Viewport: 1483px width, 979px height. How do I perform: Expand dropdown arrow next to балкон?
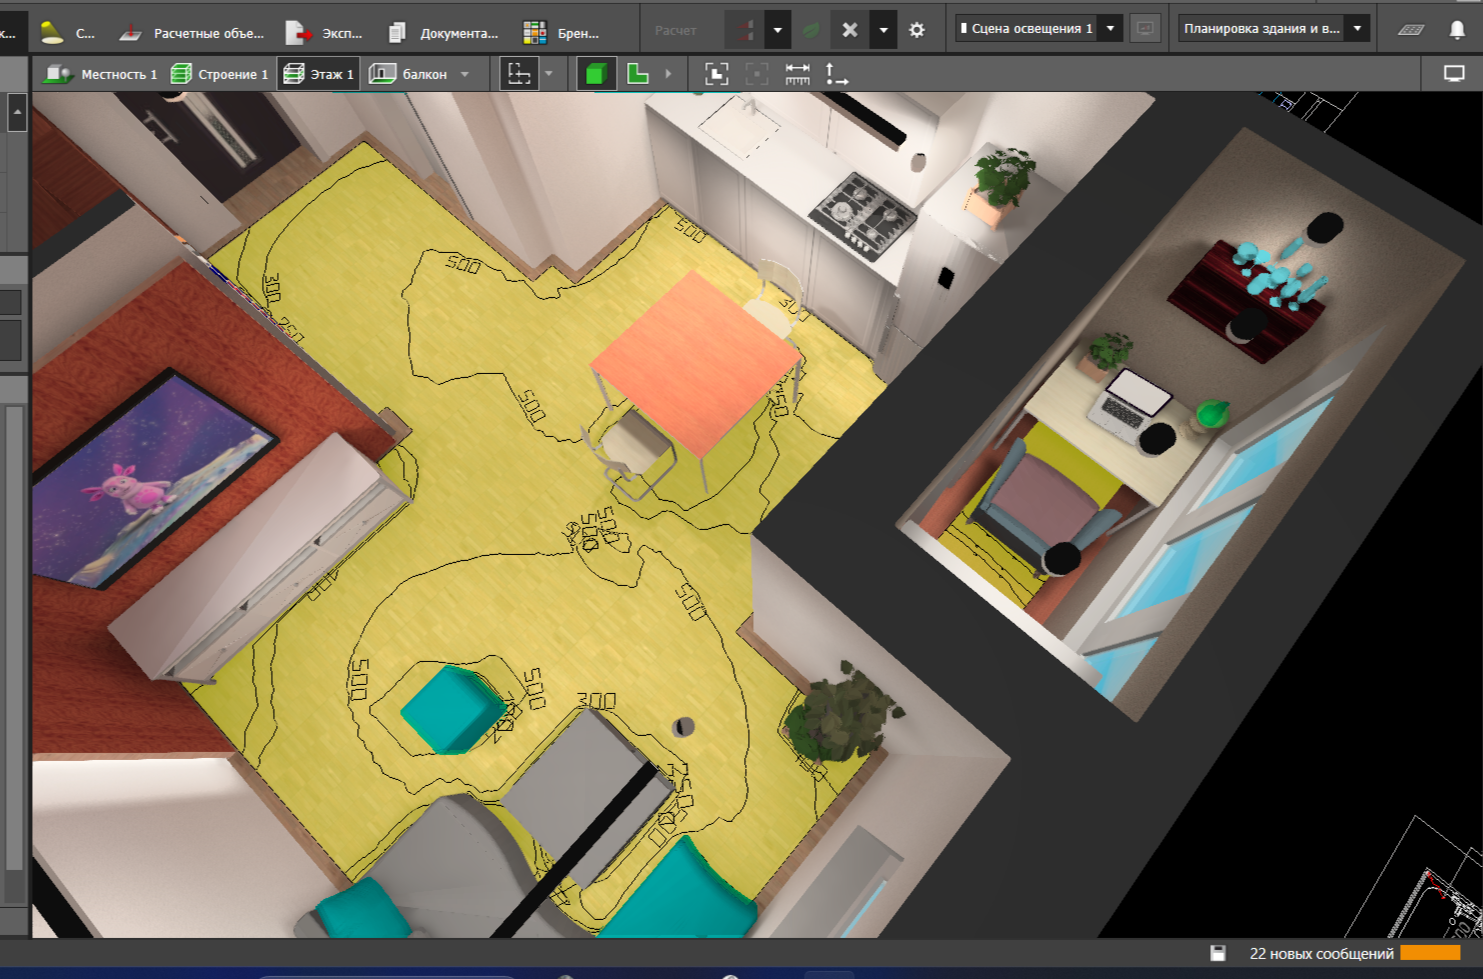(465, 74)
